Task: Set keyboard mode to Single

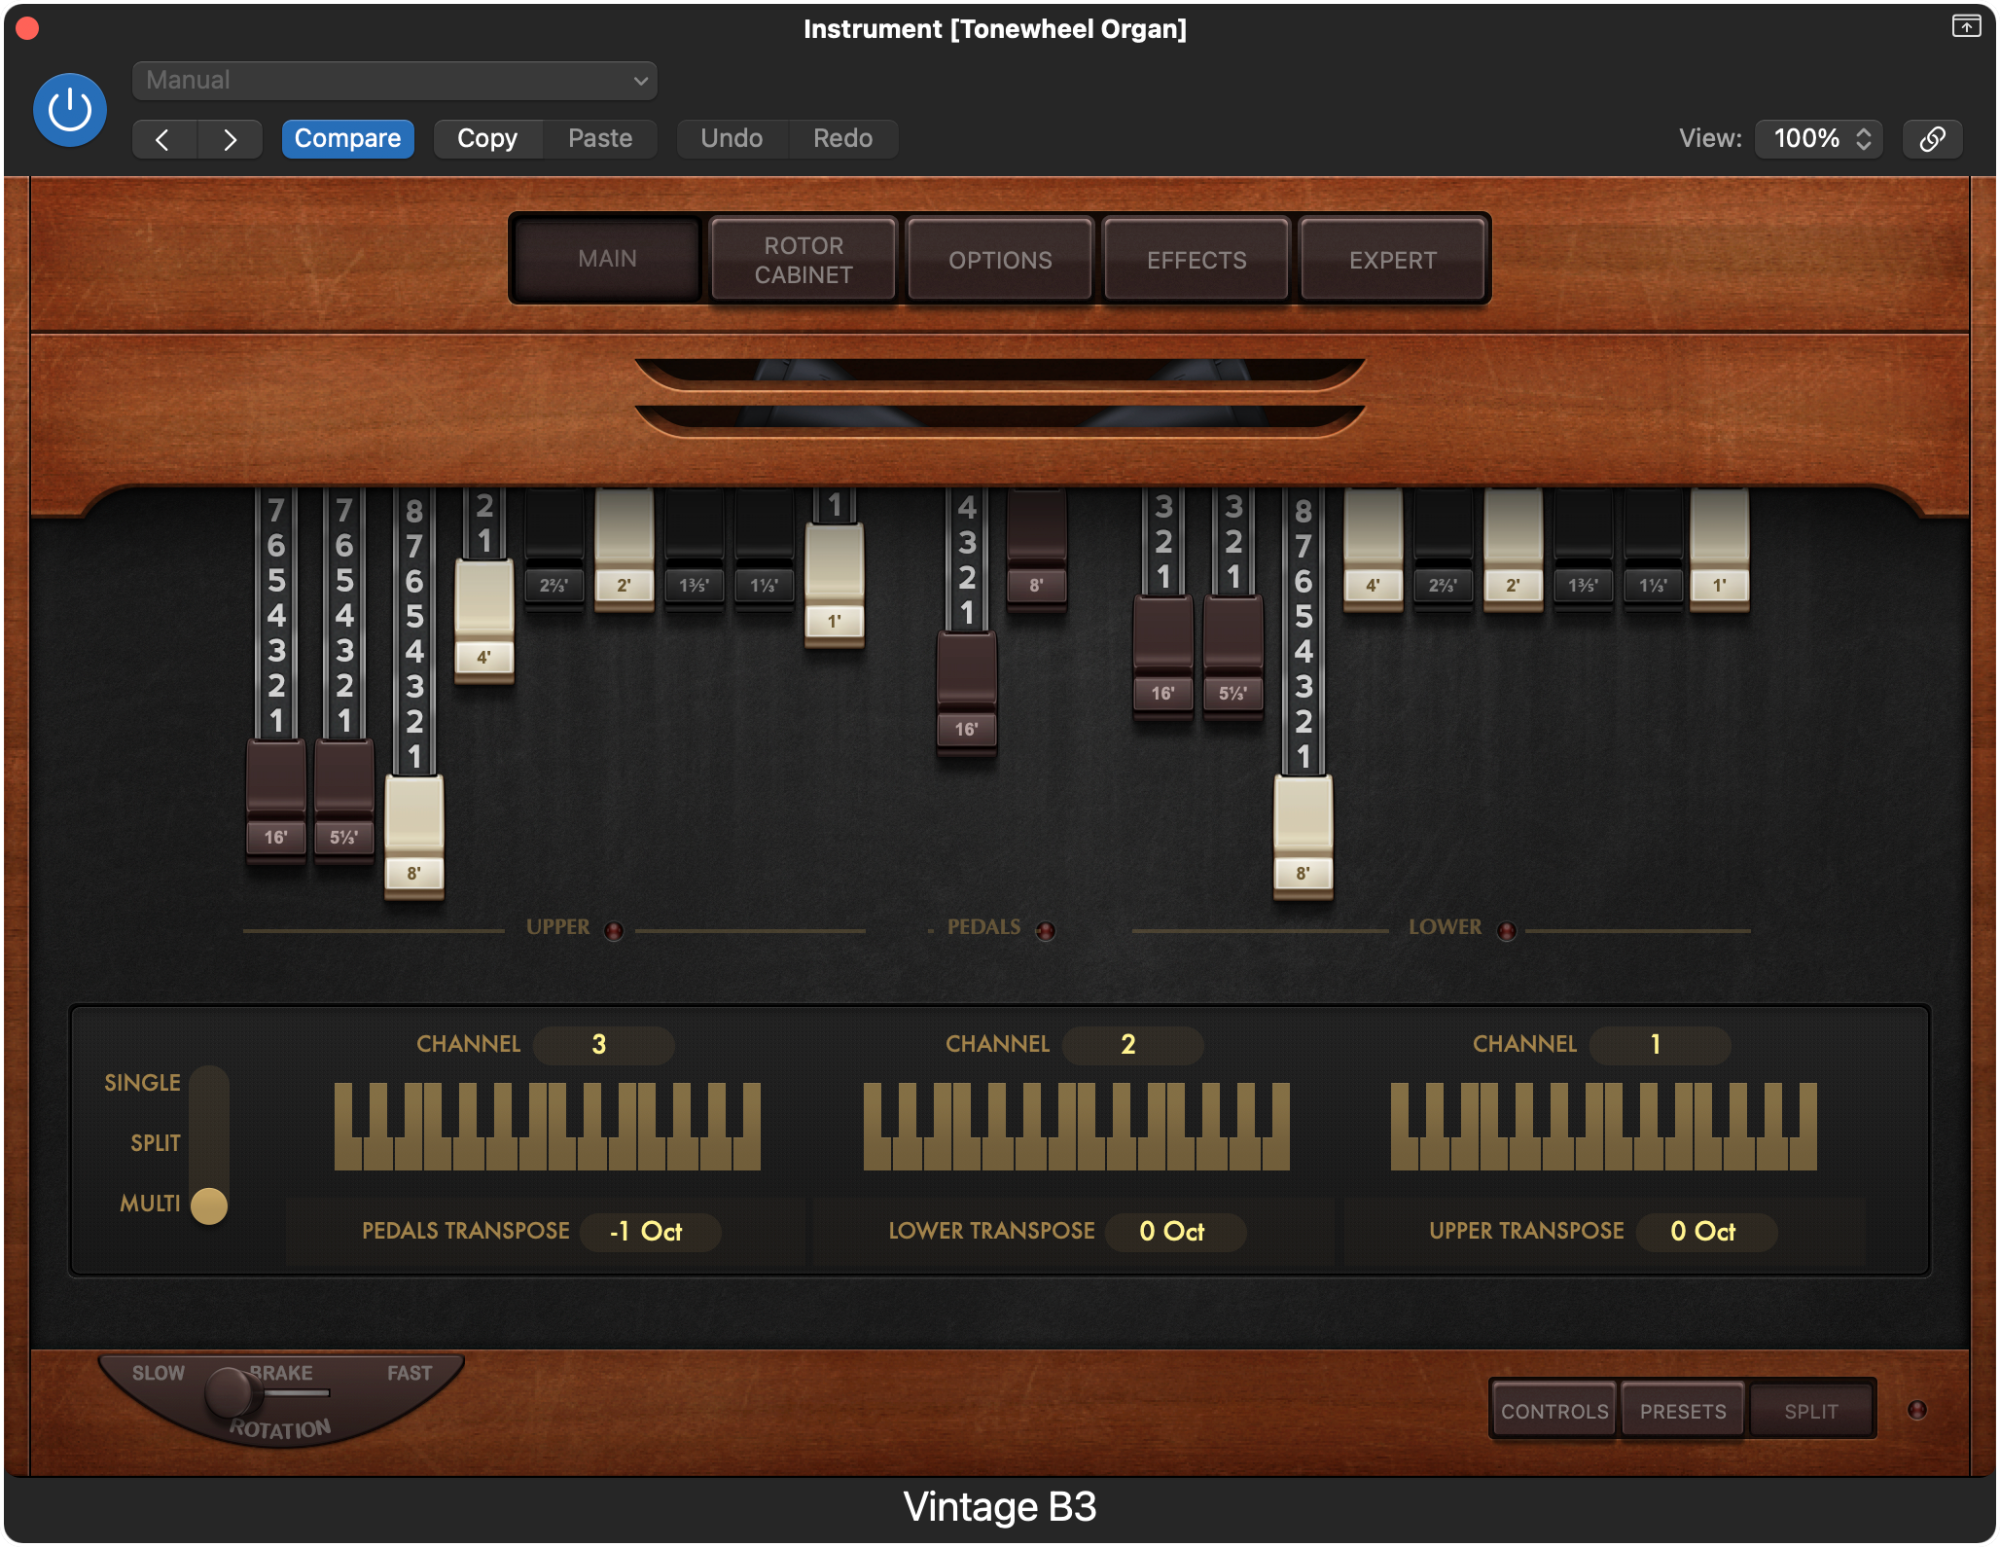Action: pos(142,1083)
